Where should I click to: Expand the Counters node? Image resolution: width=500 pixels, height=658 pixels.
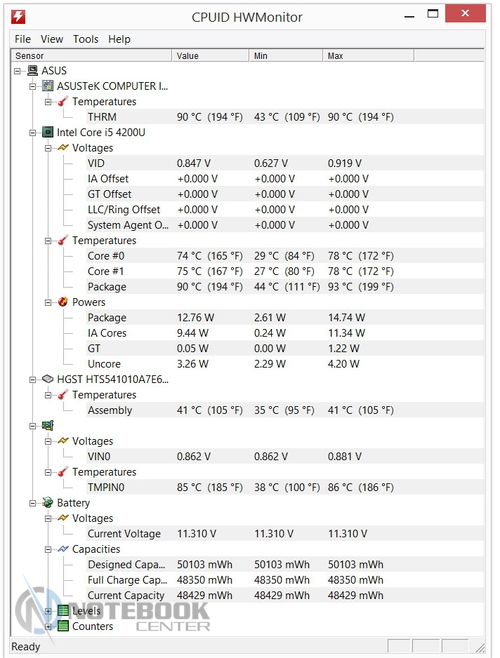48,627
